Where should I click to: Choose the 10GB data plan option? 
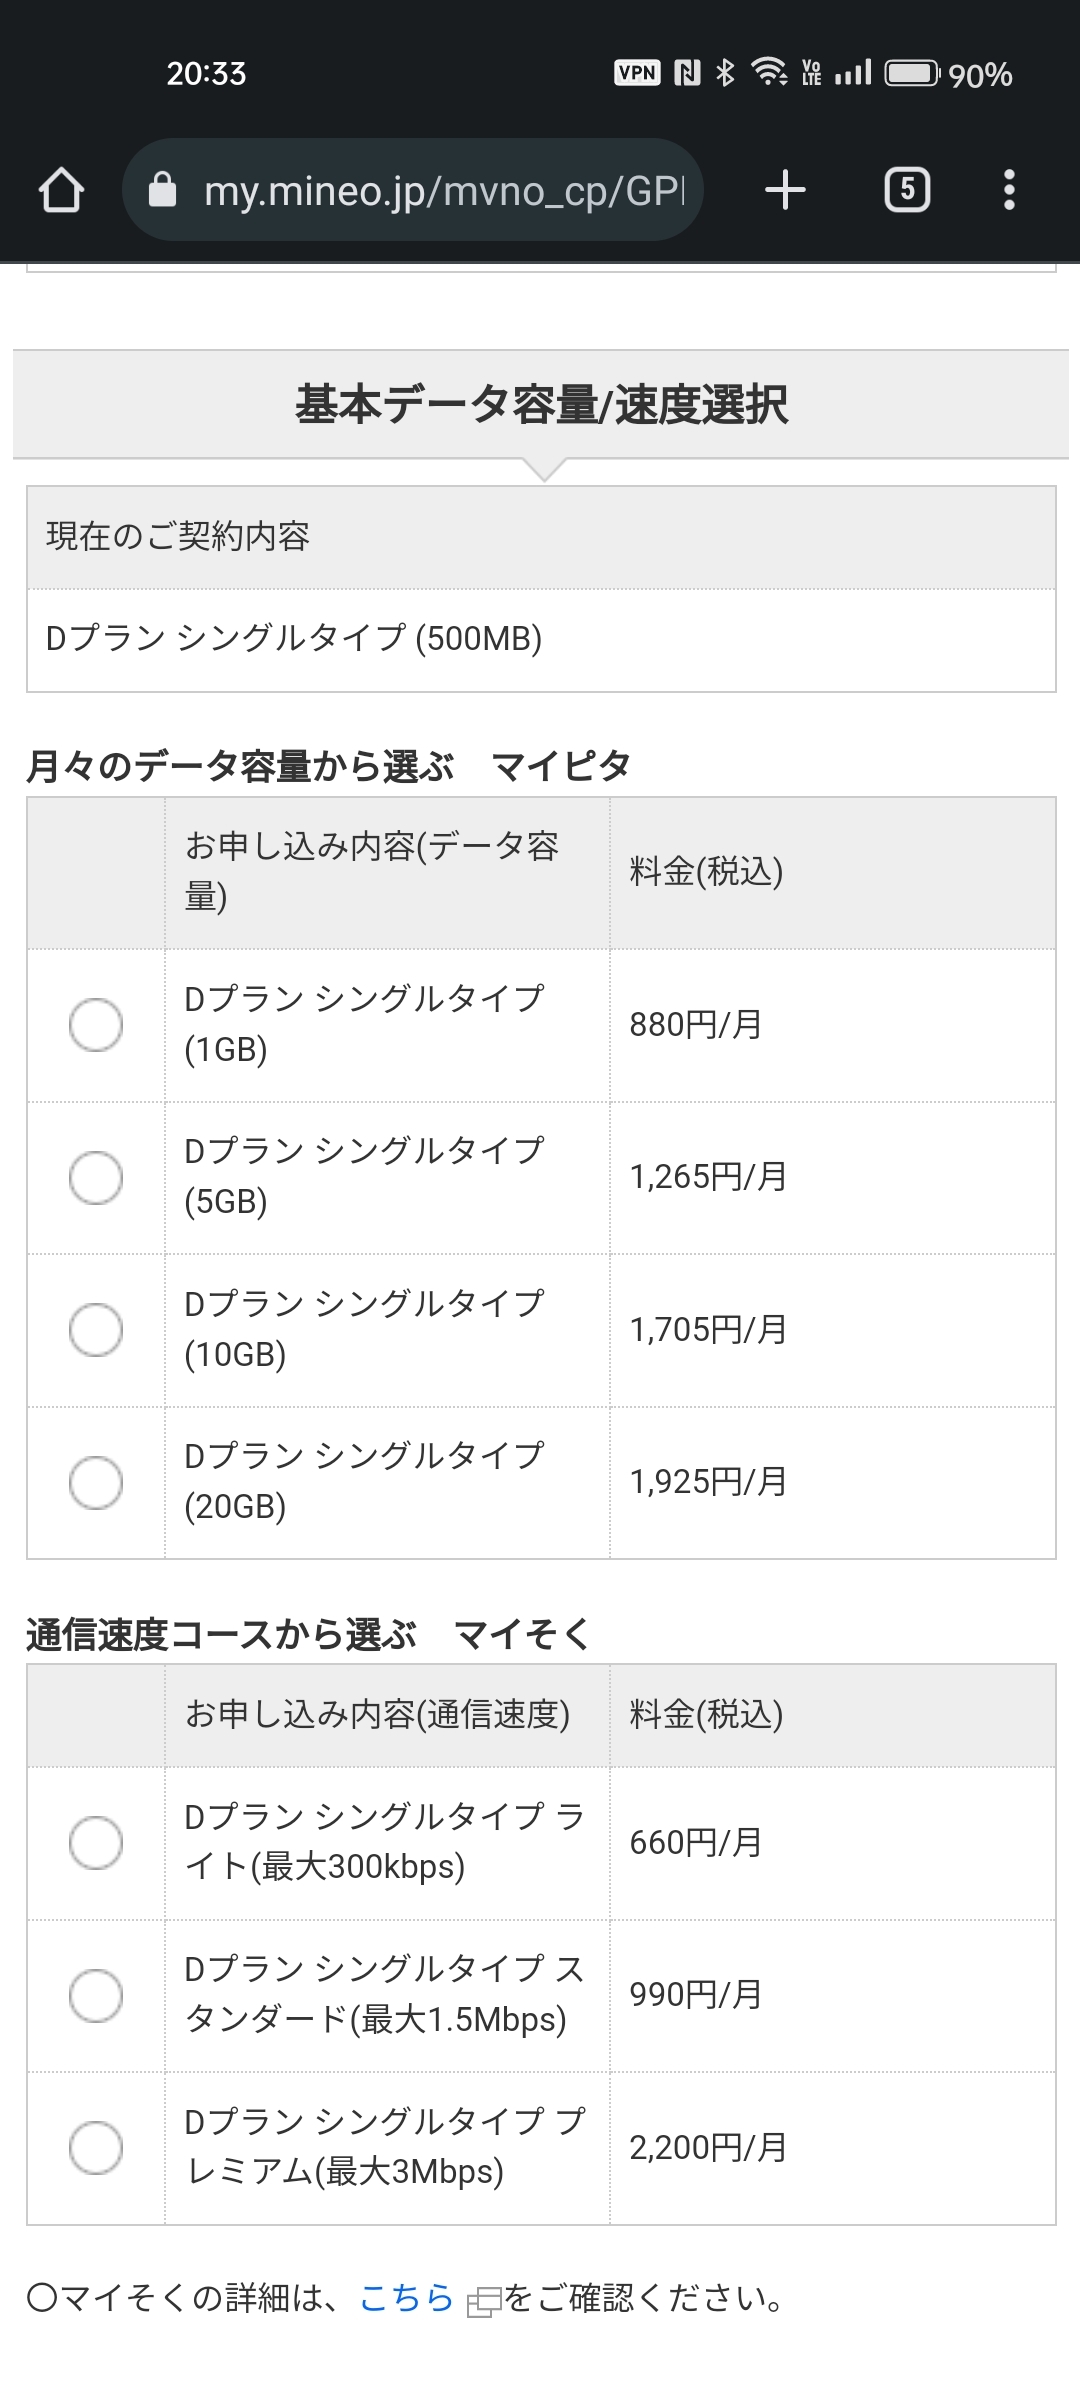click(x=96, y=1330)
